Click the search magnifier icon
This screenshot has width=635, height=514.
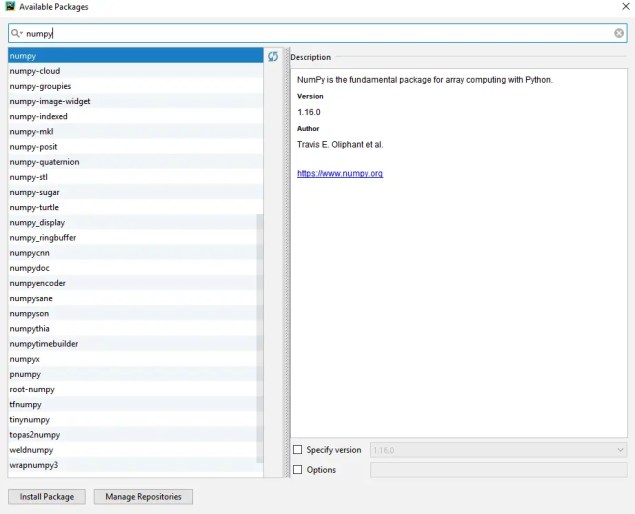(x=16, y=33)
